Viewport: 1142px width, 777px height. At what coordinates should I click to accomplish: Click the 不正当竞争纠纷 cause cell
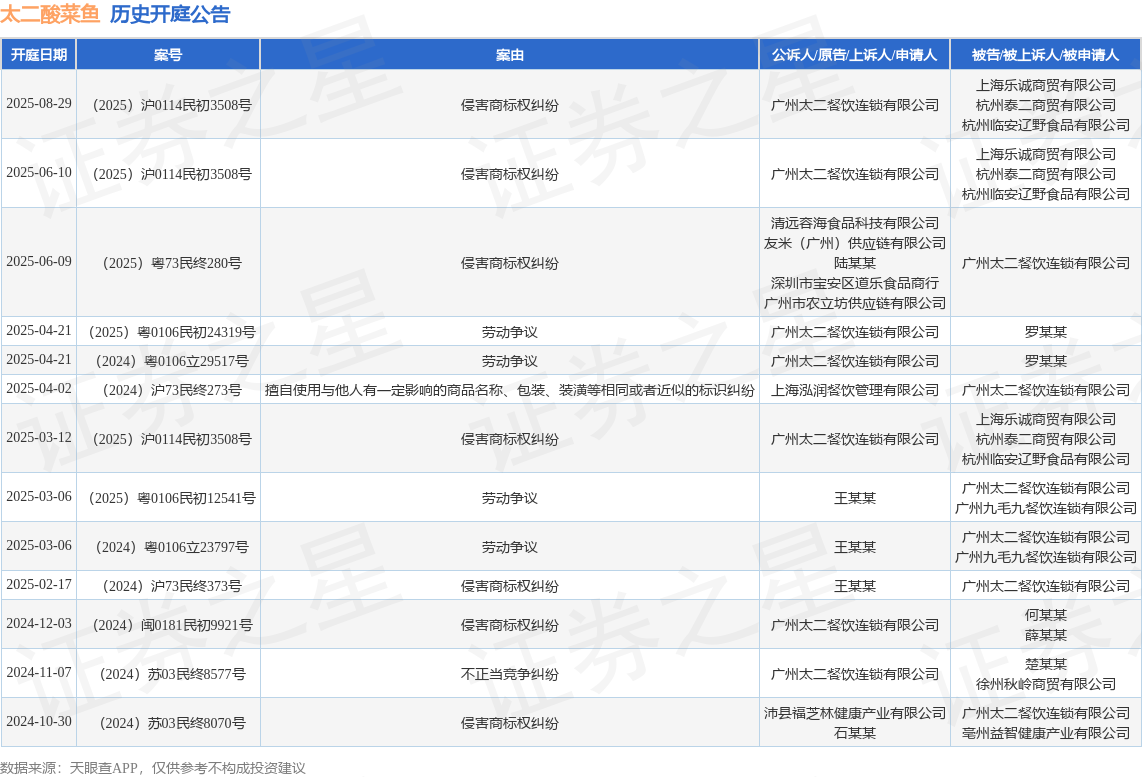coord(510,674)
